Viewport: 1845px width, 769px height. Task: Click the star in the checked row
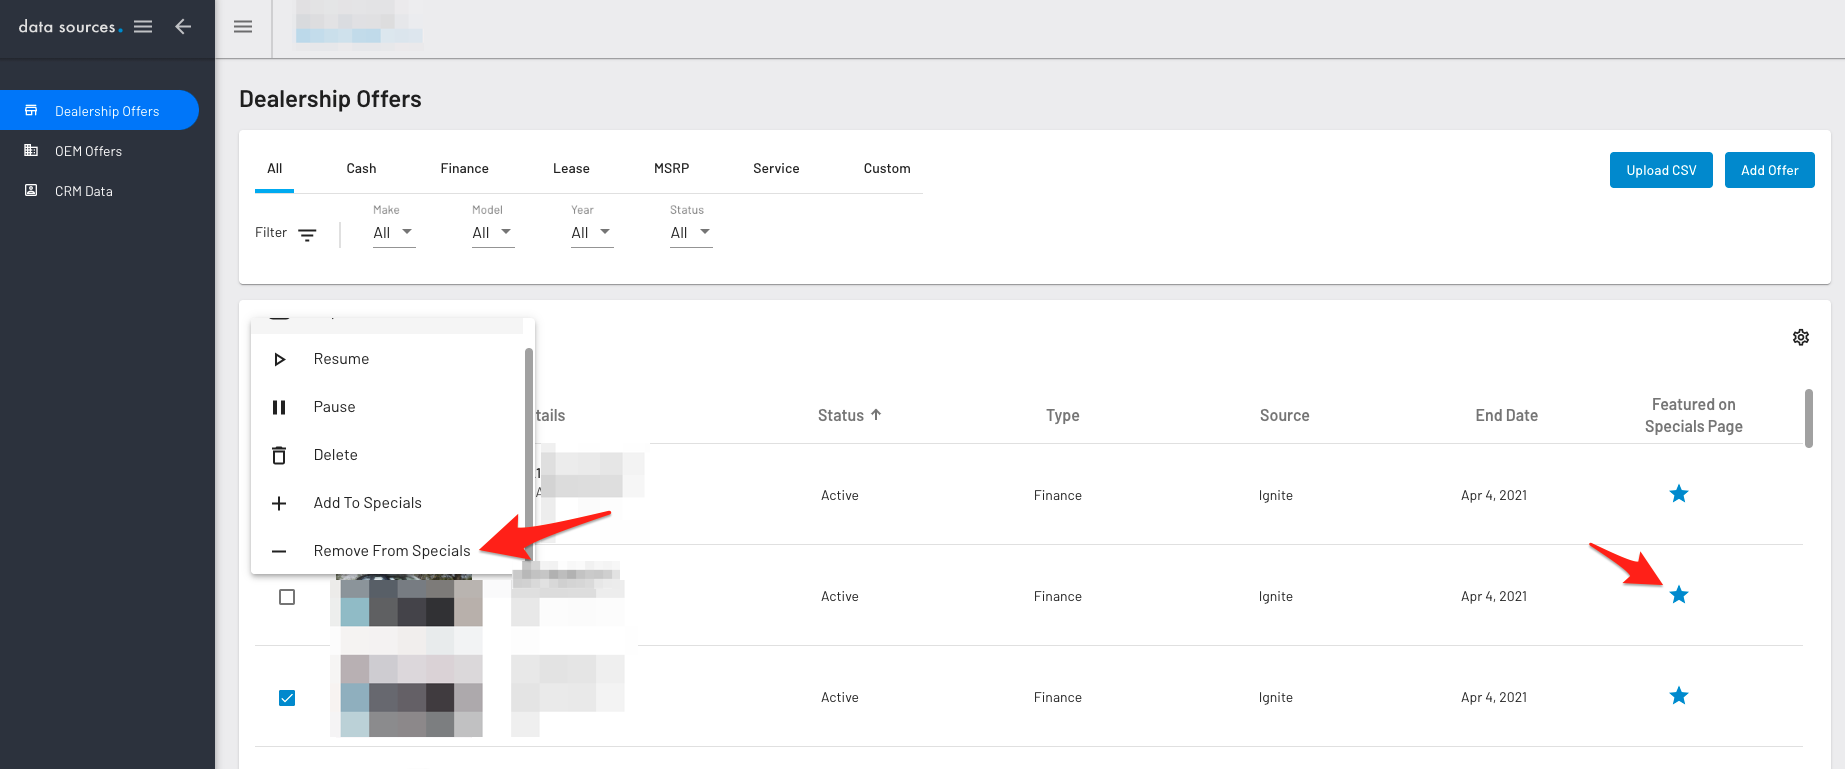[1679, 696]
